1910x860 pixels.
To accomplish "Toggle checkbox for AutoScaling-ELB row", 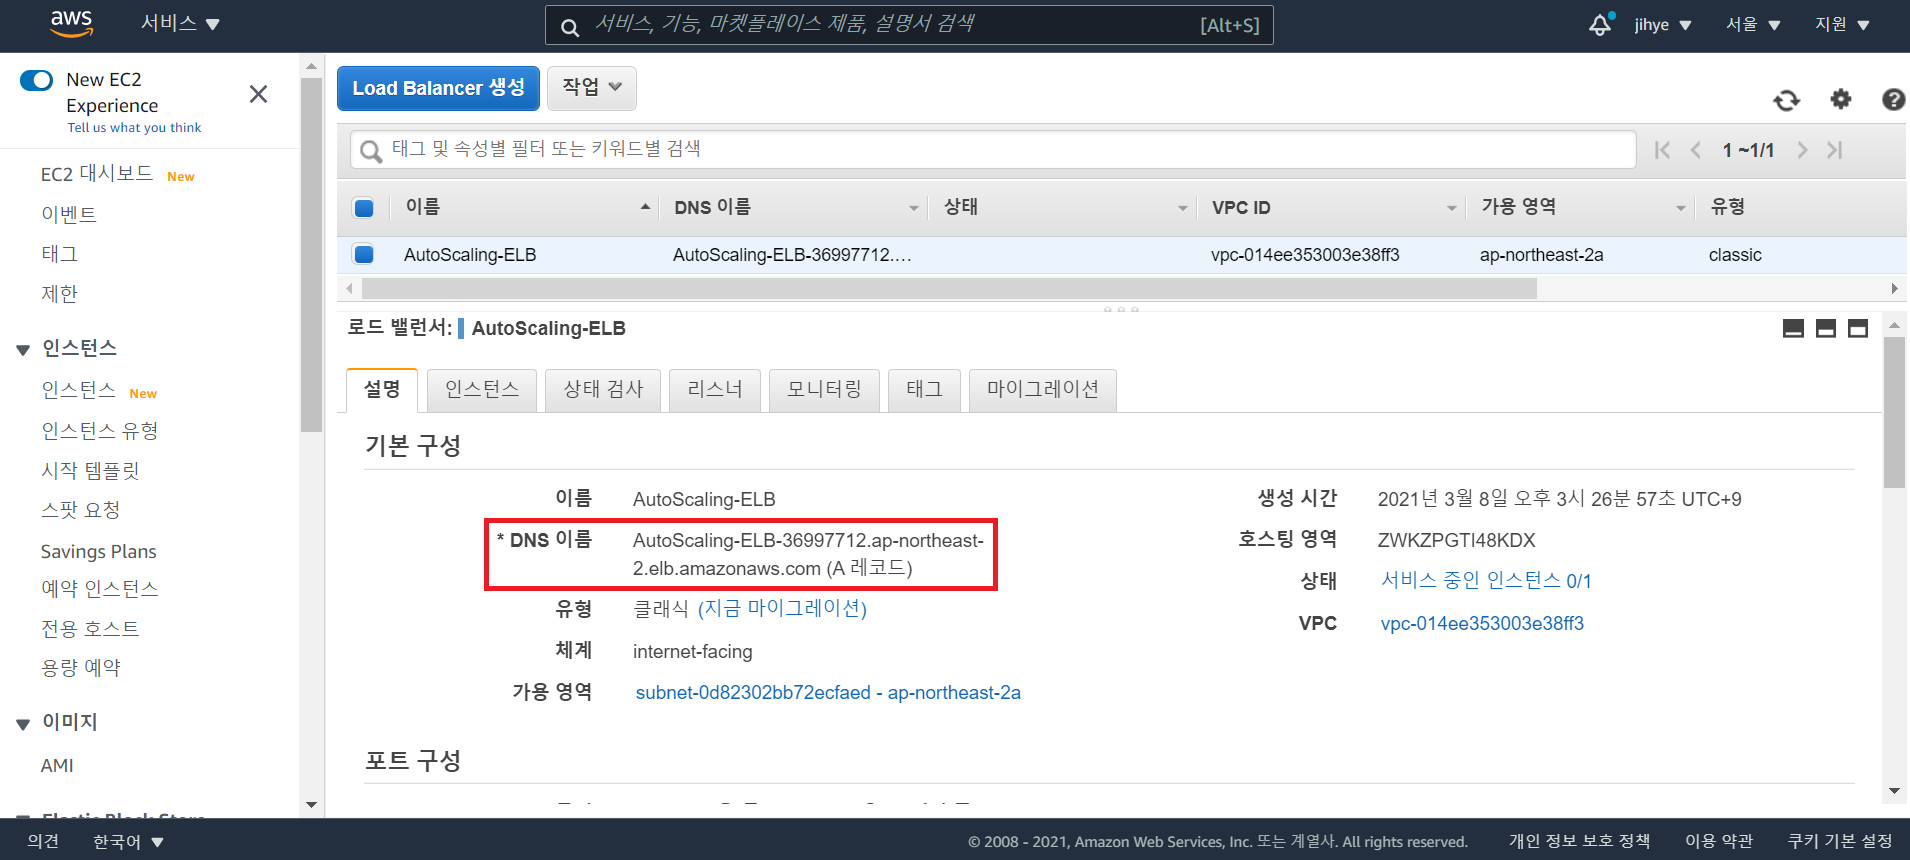I will (x=364, y=254).
